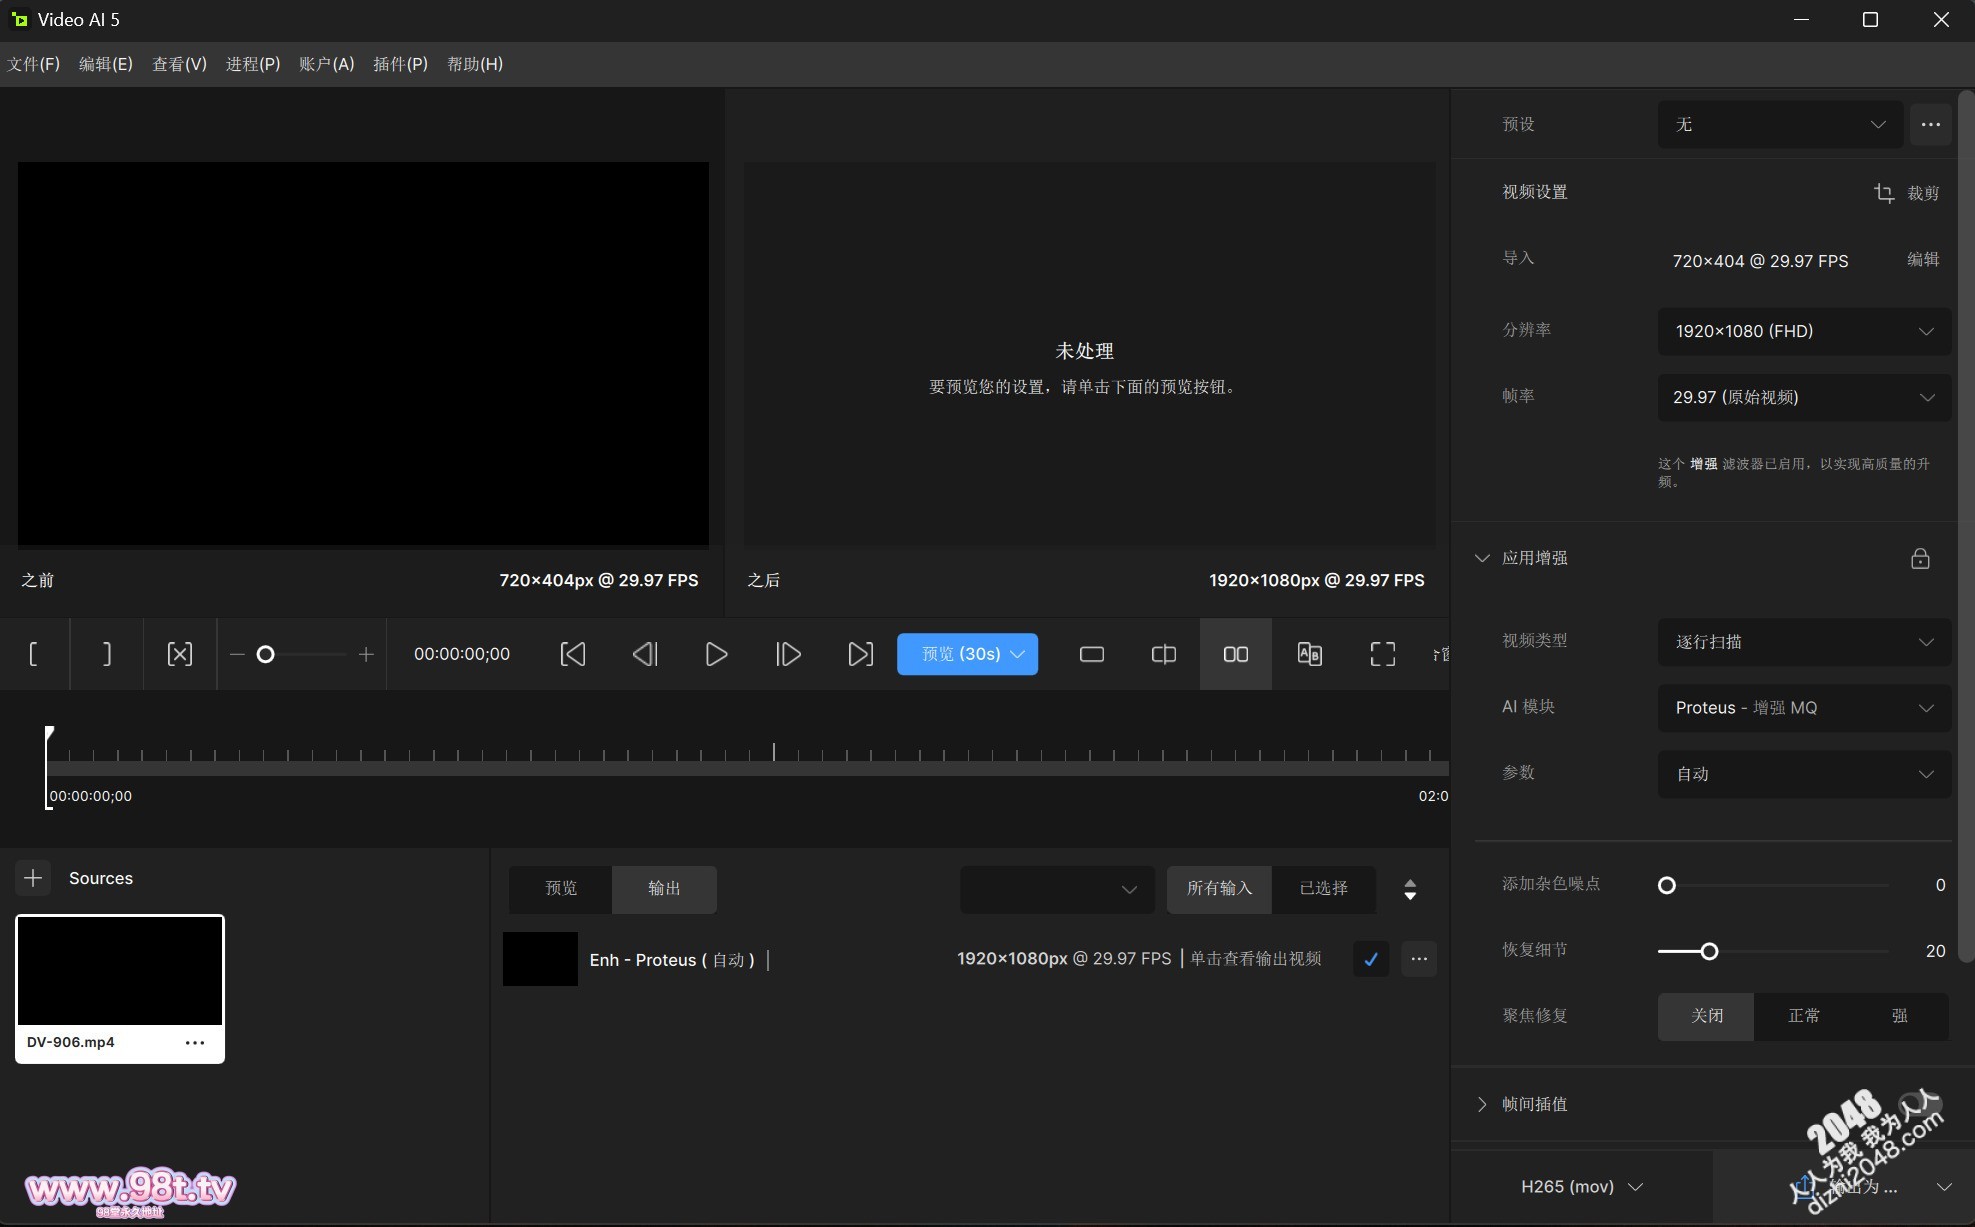Open the 视频类型 逐行扫描 dropdown
Viewport: 1975px width, 1227px height.
tap(1804, 642)
